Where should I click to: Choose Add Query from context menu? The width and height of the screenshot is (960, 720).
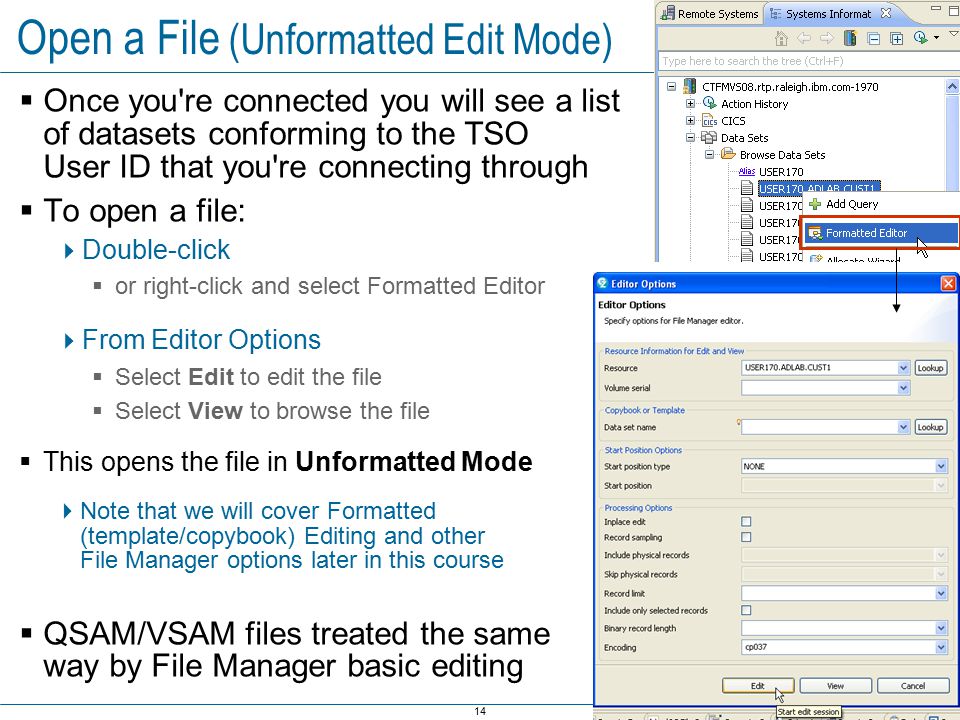[x=852, y=204]
